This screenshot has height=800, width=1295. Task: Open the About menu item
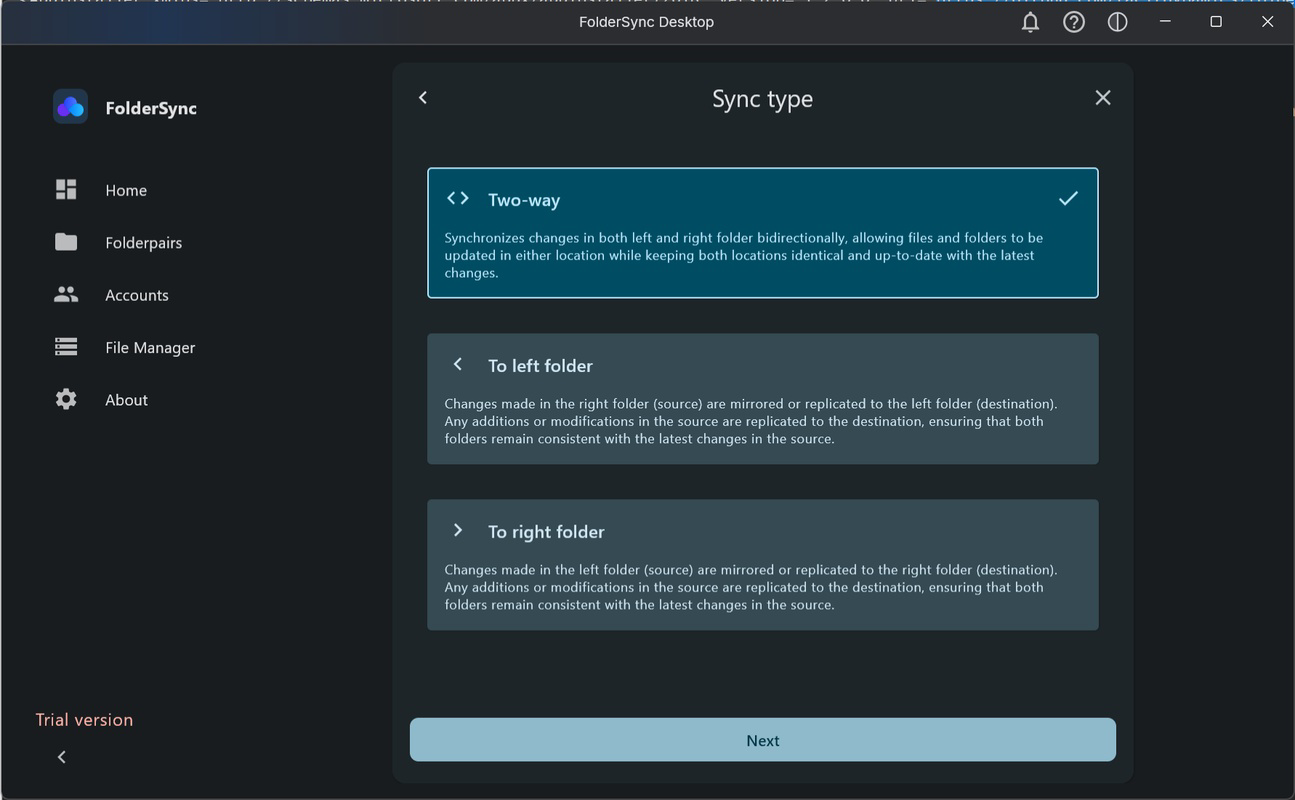(x=126, y=400)
